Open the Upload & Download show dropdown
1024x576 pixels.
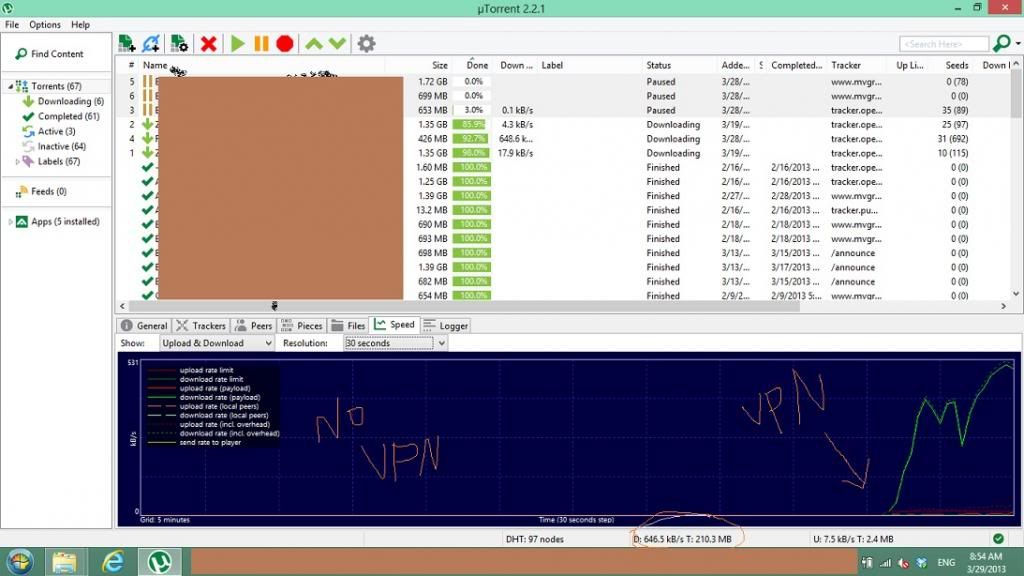[x=217, y=343]
